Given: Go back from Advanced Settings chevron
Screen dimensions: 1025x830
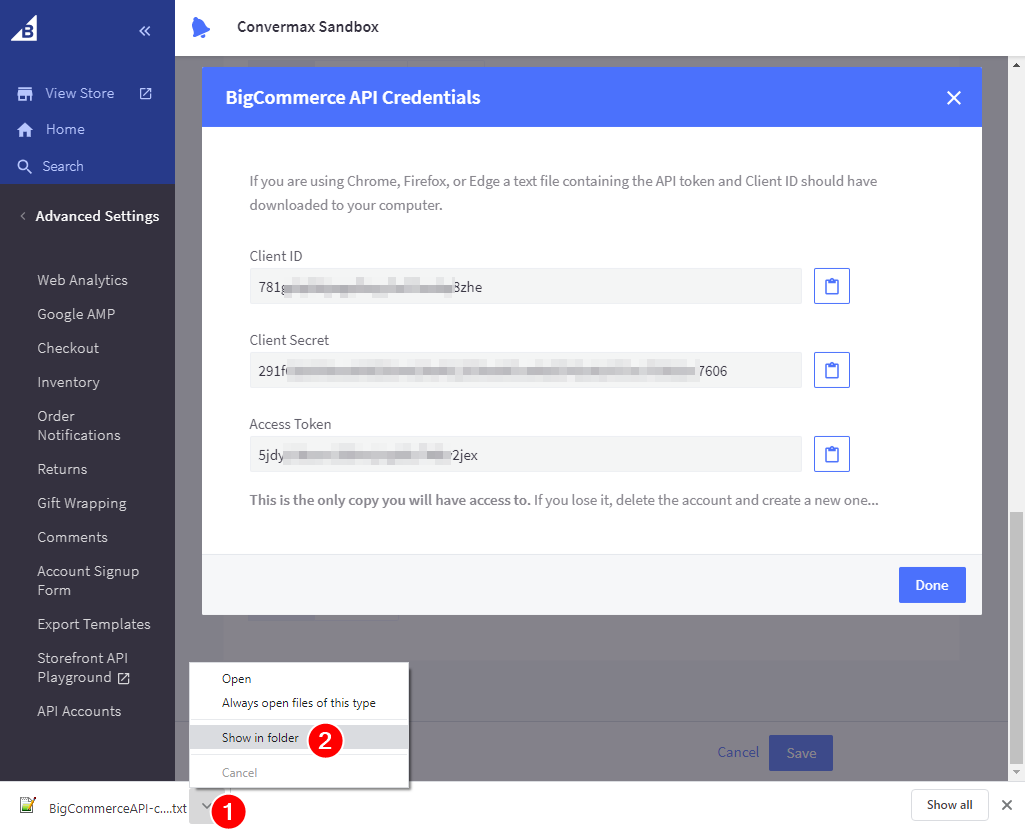Looking at the screenshot, I should pyautogui.click(x=23, y=216).
